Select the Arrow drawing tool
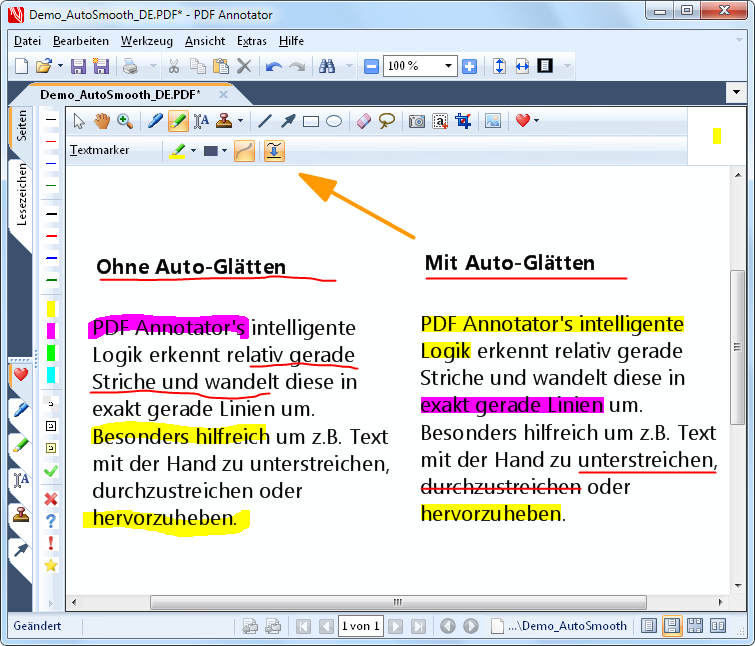Screen dimensions: 755x646 pyautogui.click(x=288, y=121)
